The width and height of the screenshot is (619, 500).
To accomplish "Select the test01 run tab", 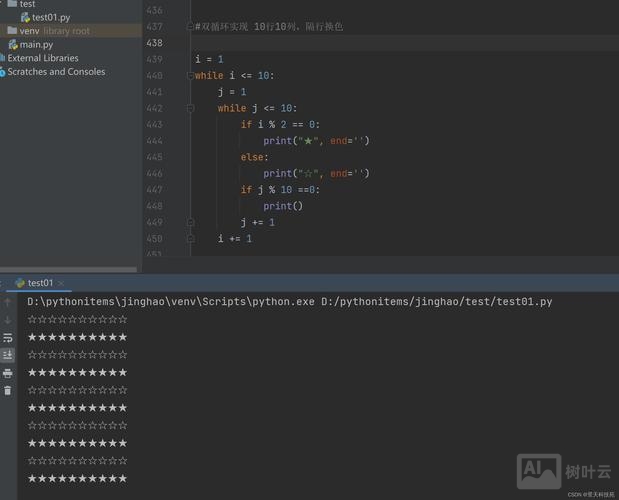I will point(38,283).
